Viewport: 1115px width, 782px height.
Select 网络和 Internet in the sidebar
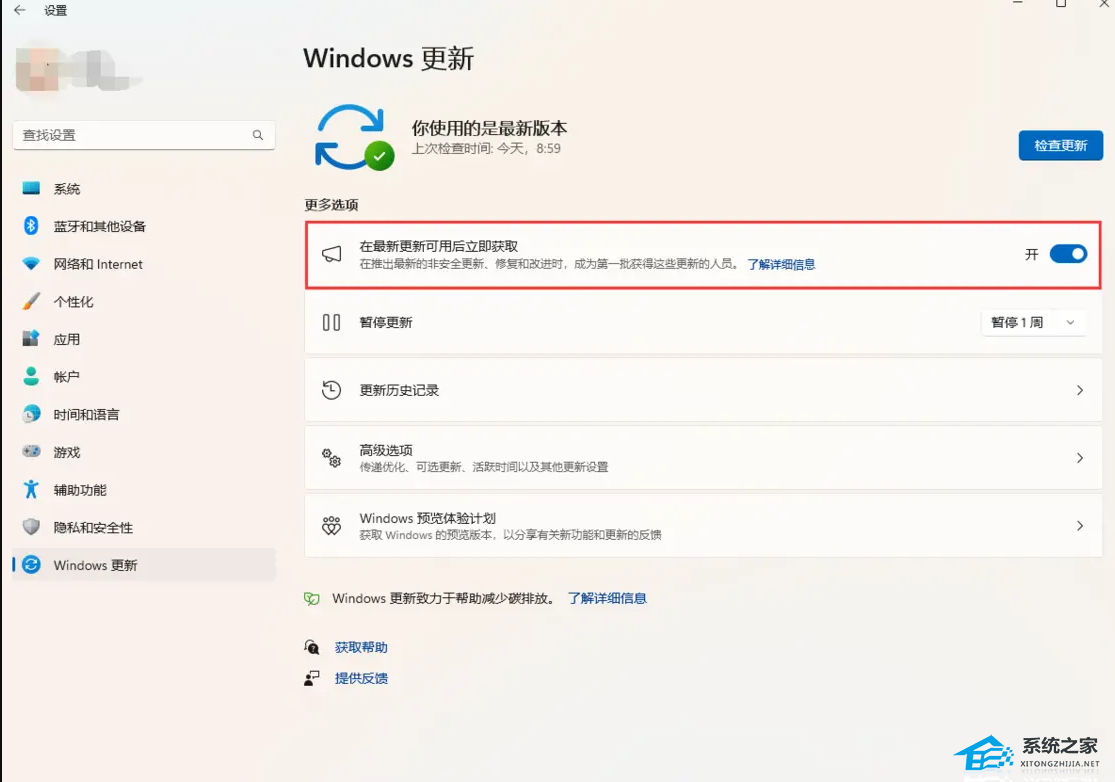144,264
